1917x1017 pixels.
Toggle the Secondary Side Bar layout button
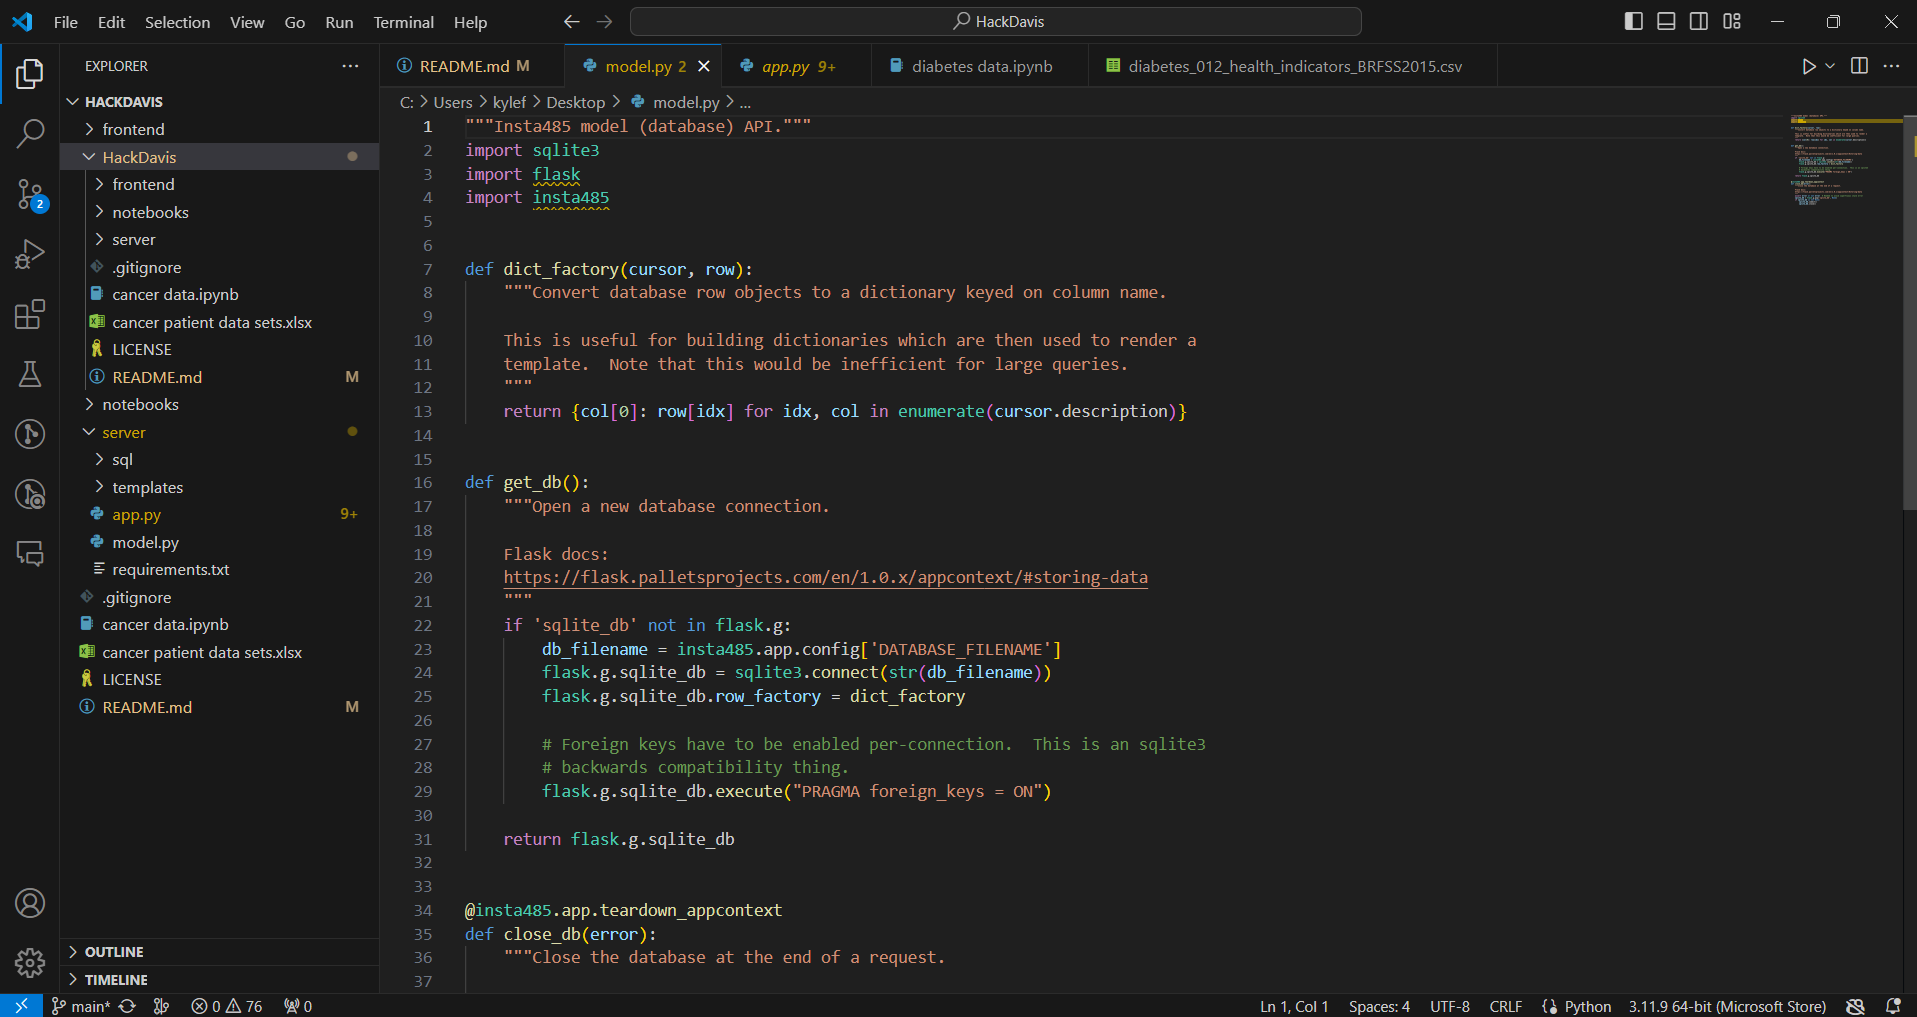coord(1699,21)
